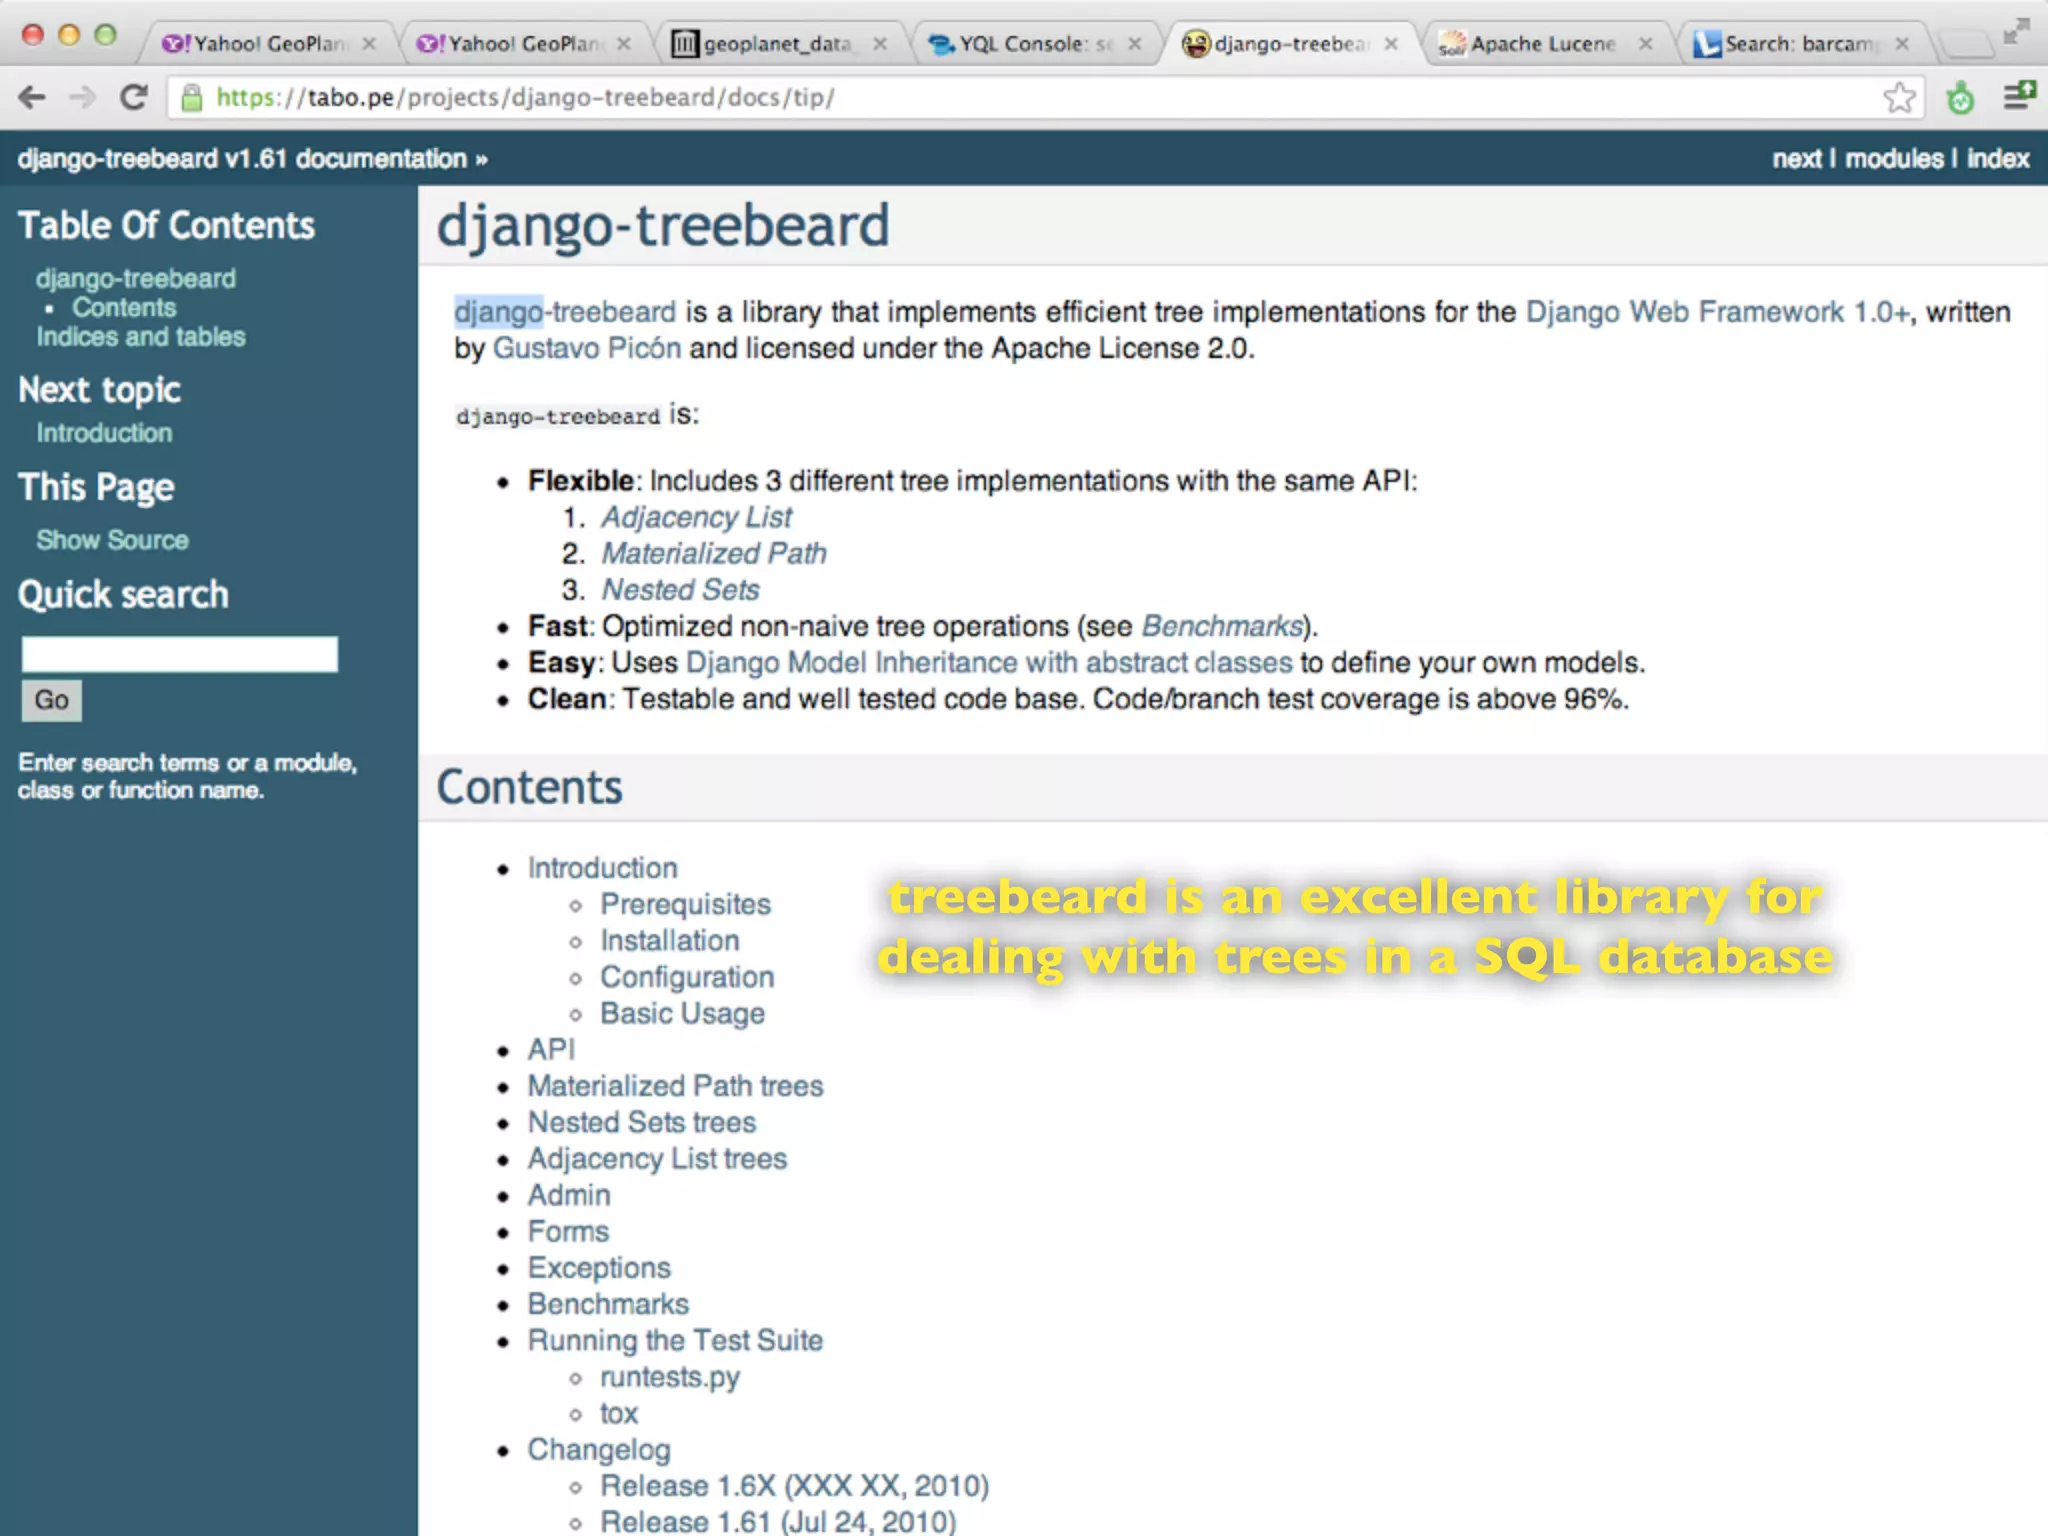
Task: Open tox contents link
Action: (x=619, y=1413)
